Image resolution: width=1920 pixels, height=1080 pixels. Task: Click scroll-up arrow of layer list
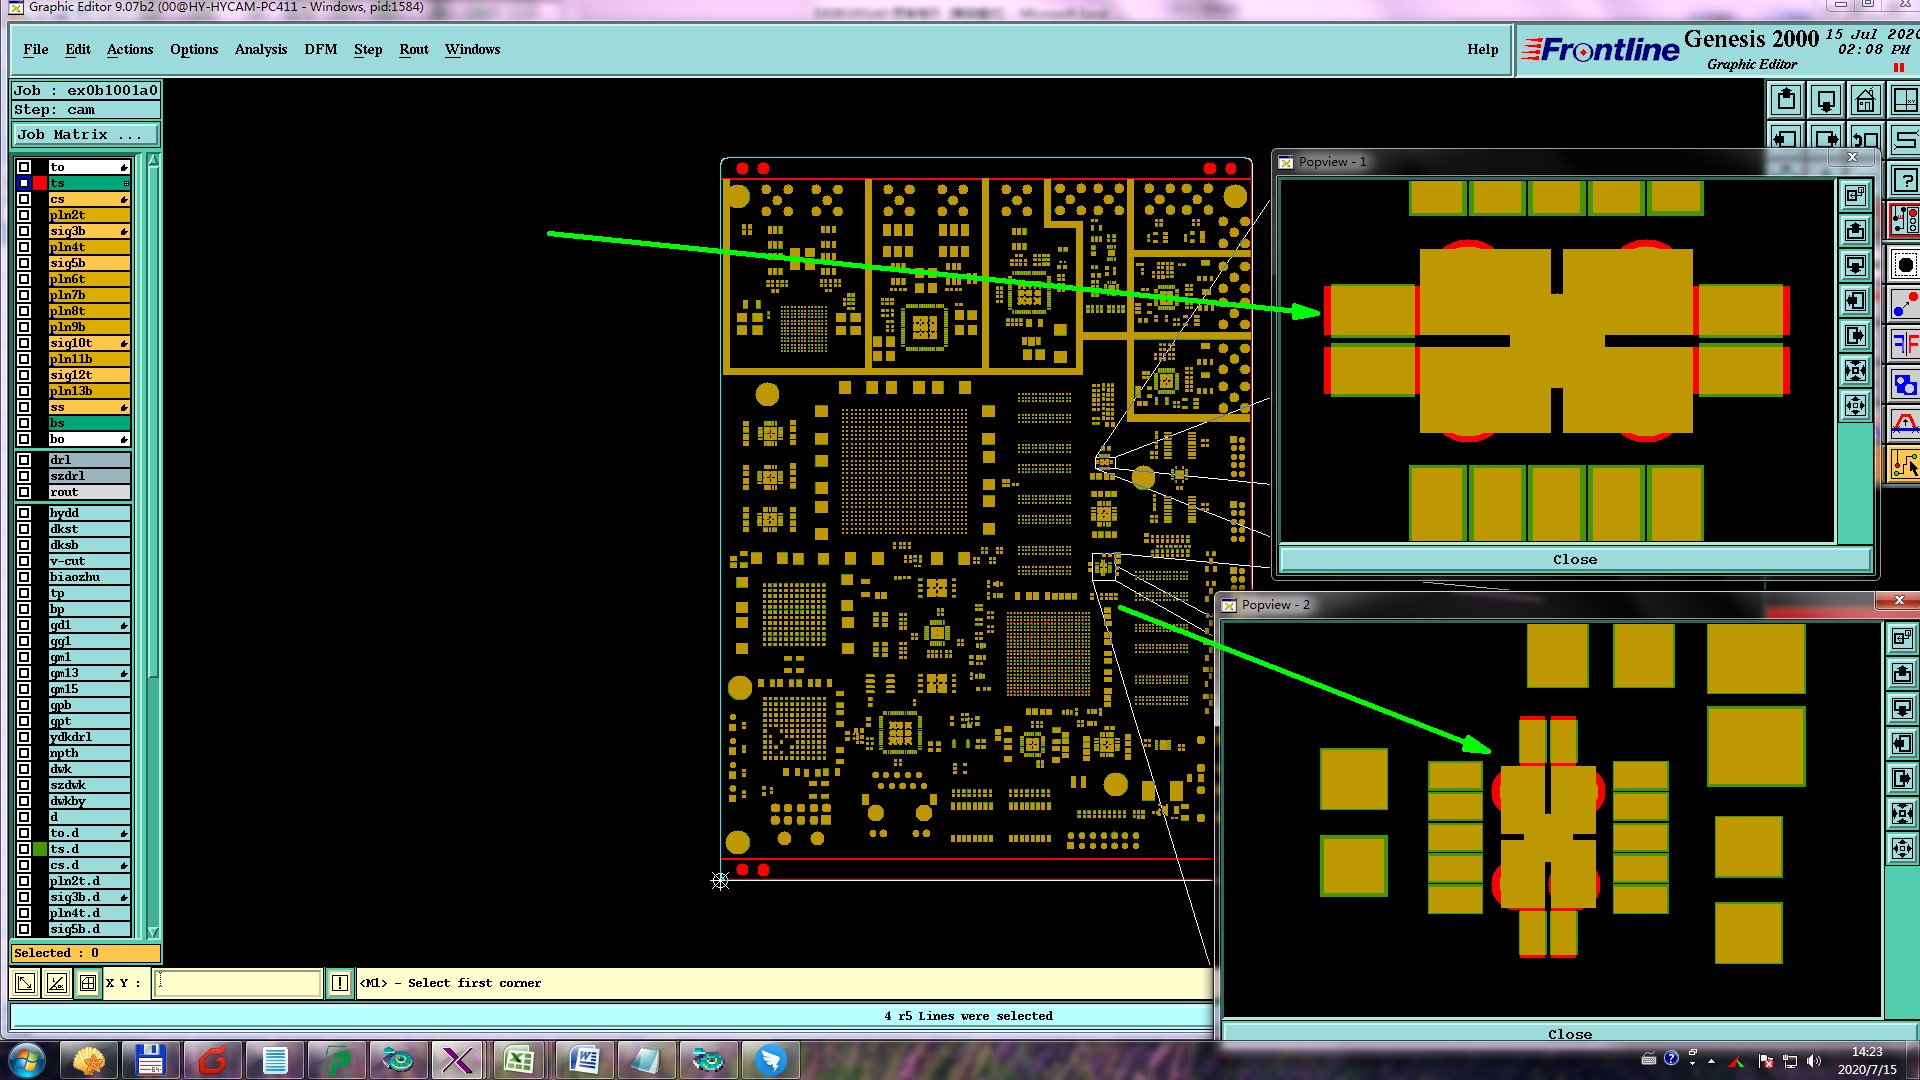(153, 161)
